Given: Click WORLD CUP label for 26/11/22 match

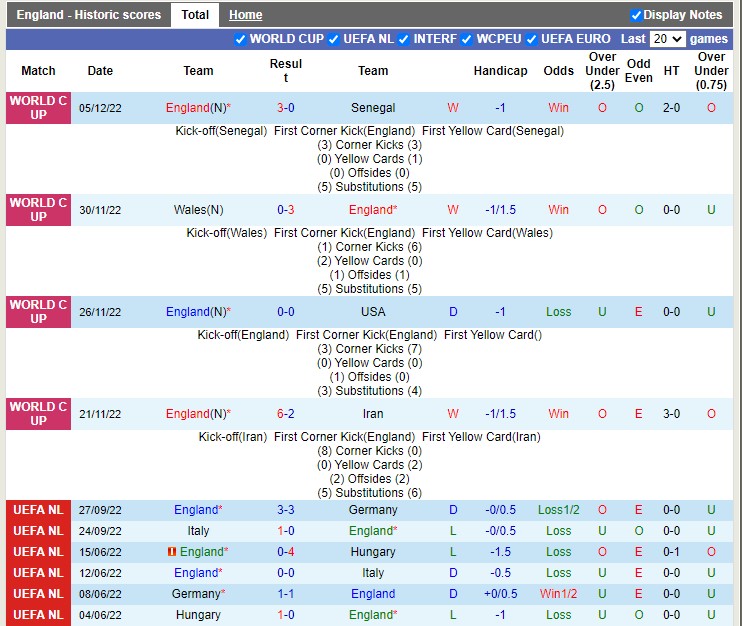Looking at the screenshot, I should click(38, 312).
